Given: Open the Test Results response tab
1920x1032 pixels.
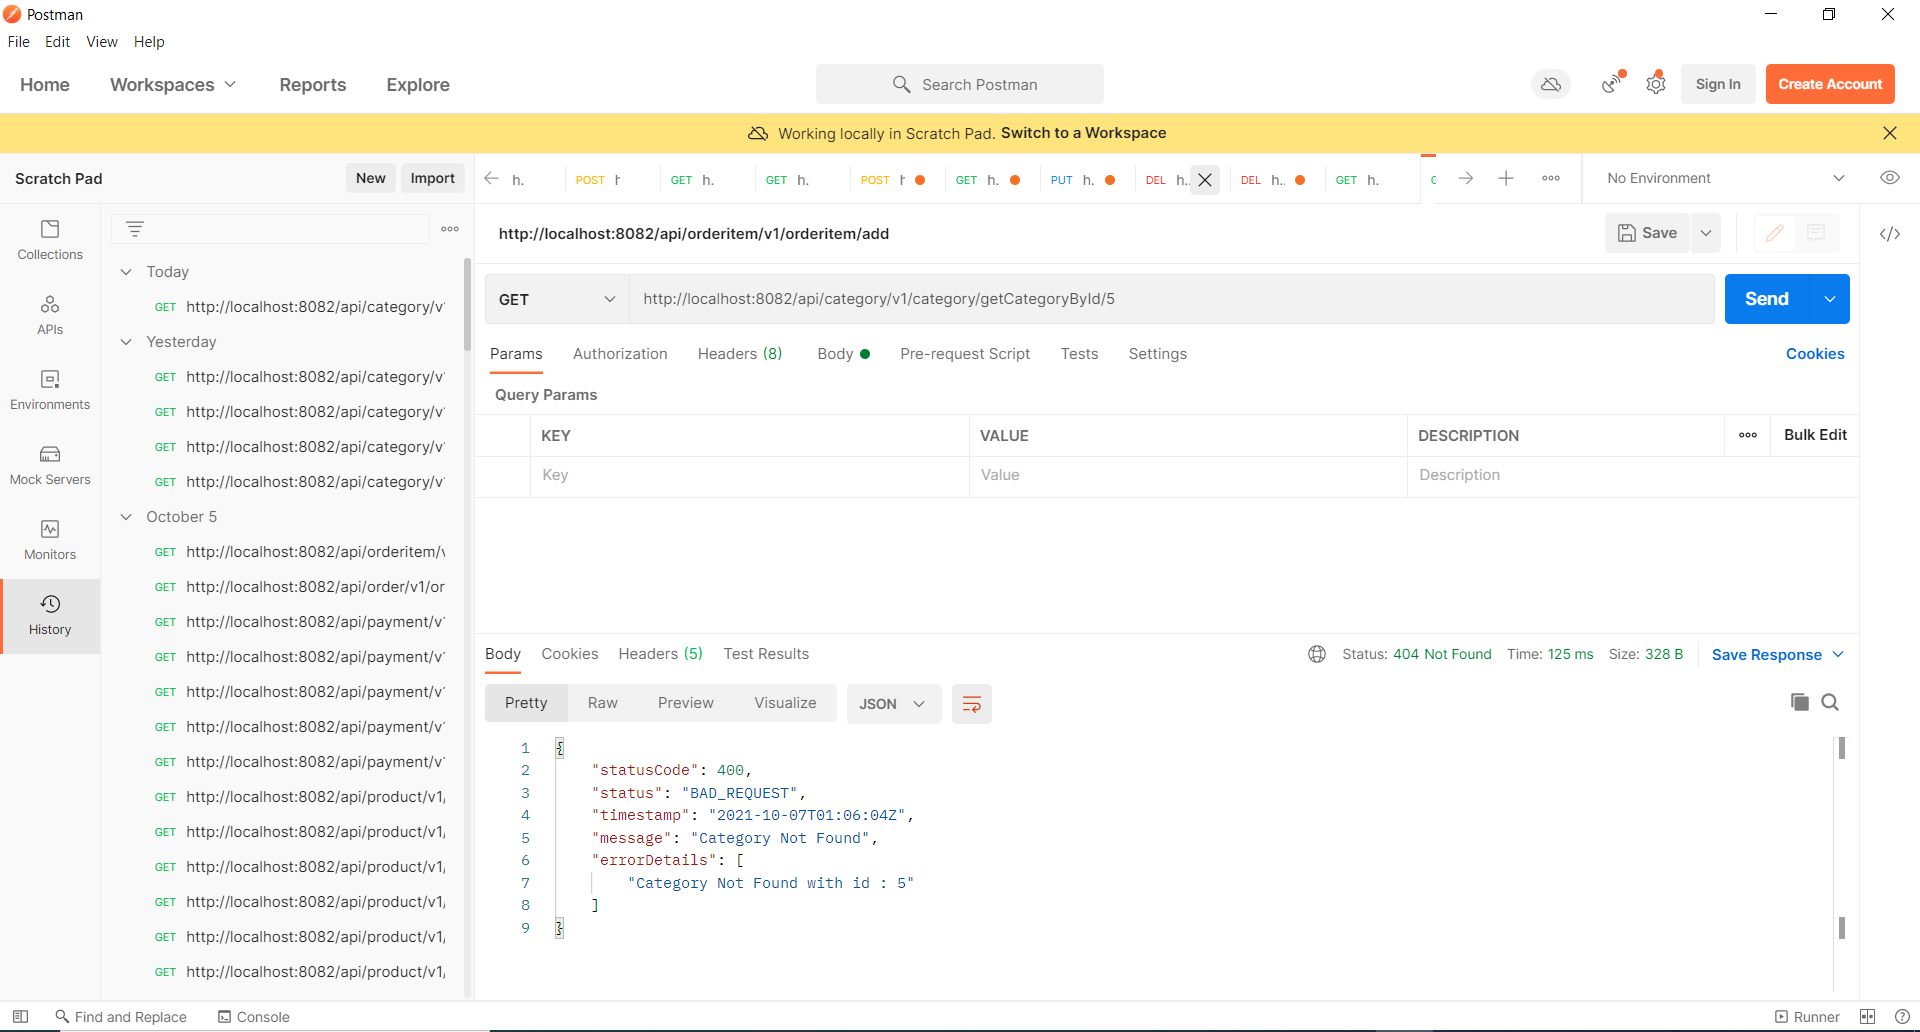Looking at the screenshot, I should (766, 654).
